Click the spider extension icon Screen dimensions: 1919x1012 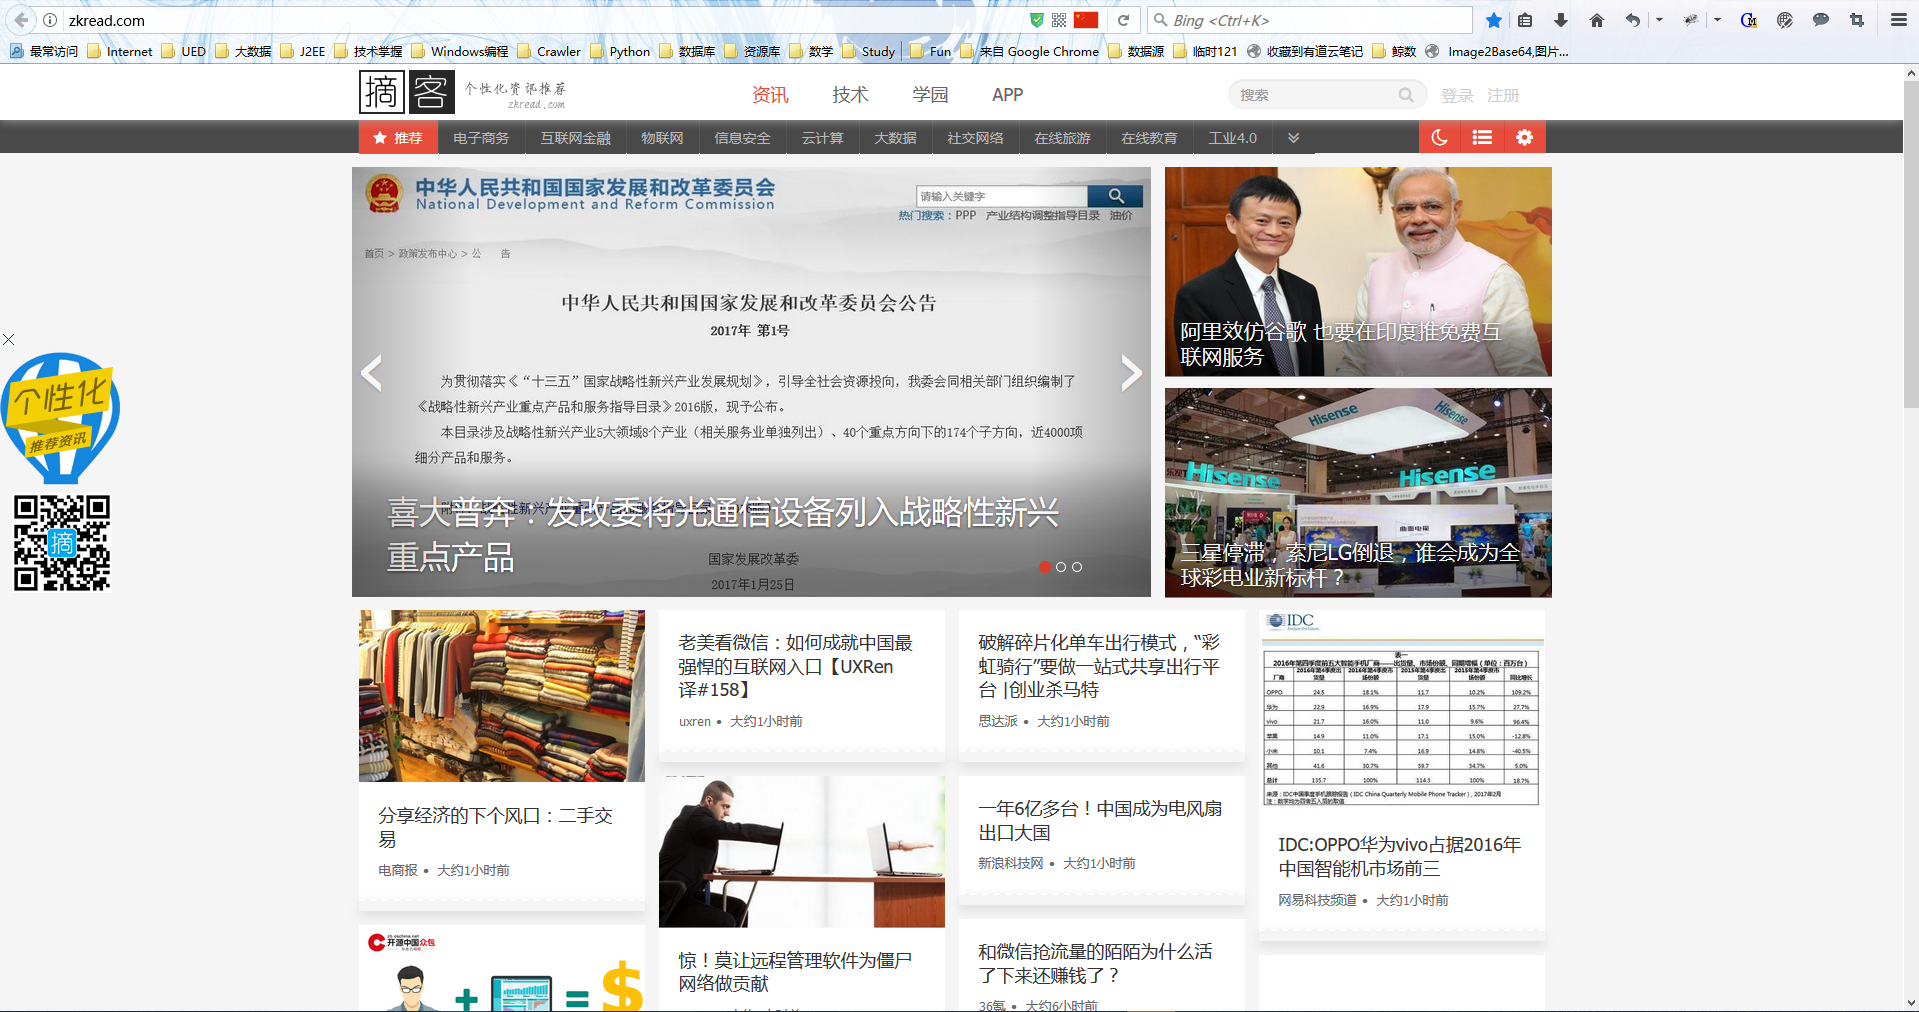click(x=1691, y=20)
